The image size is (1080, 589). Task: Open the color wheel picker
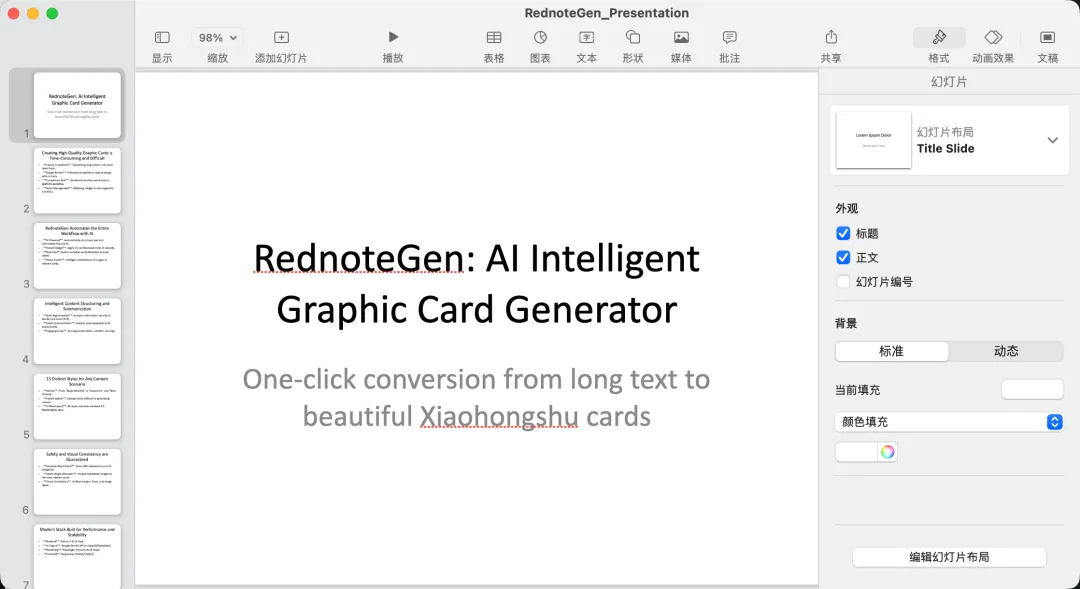887,452
